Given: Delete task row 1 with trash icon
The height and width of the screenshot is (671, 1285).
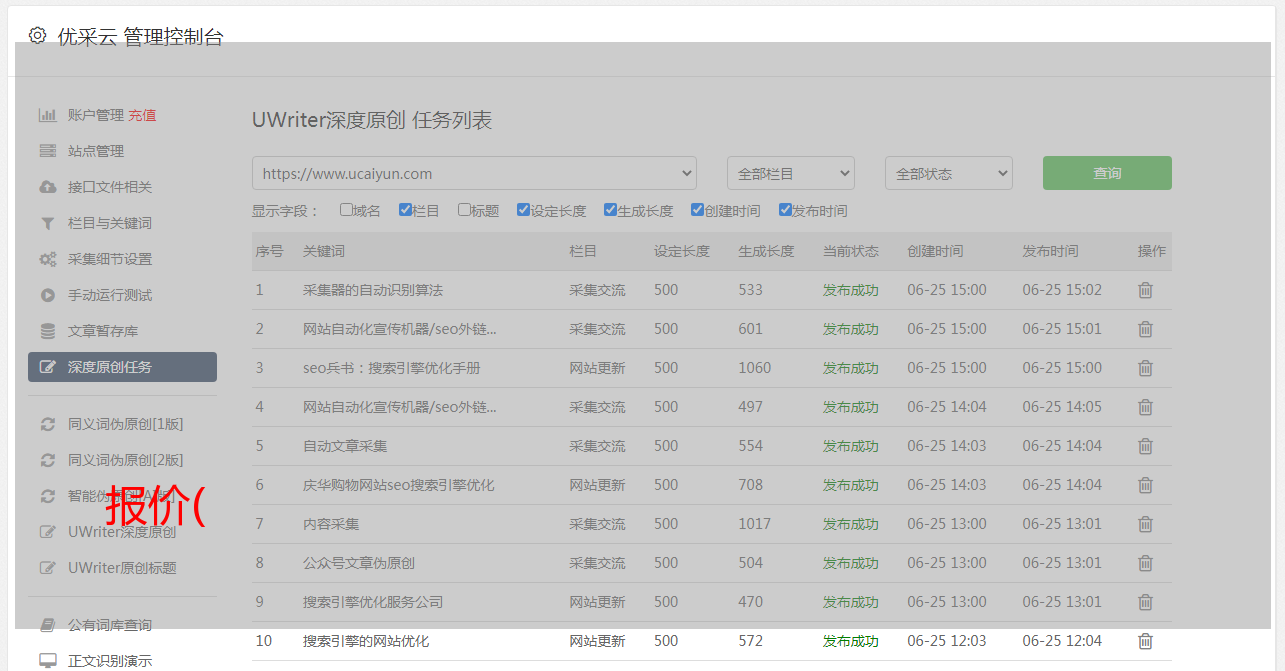Looking at the screenshot, I should tap(1145, 290).
